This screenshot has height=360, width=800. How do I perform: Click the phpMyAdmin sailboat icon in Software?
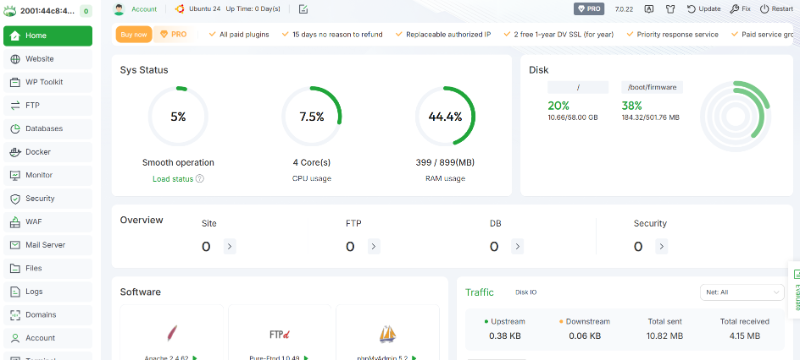click(388, 335)
